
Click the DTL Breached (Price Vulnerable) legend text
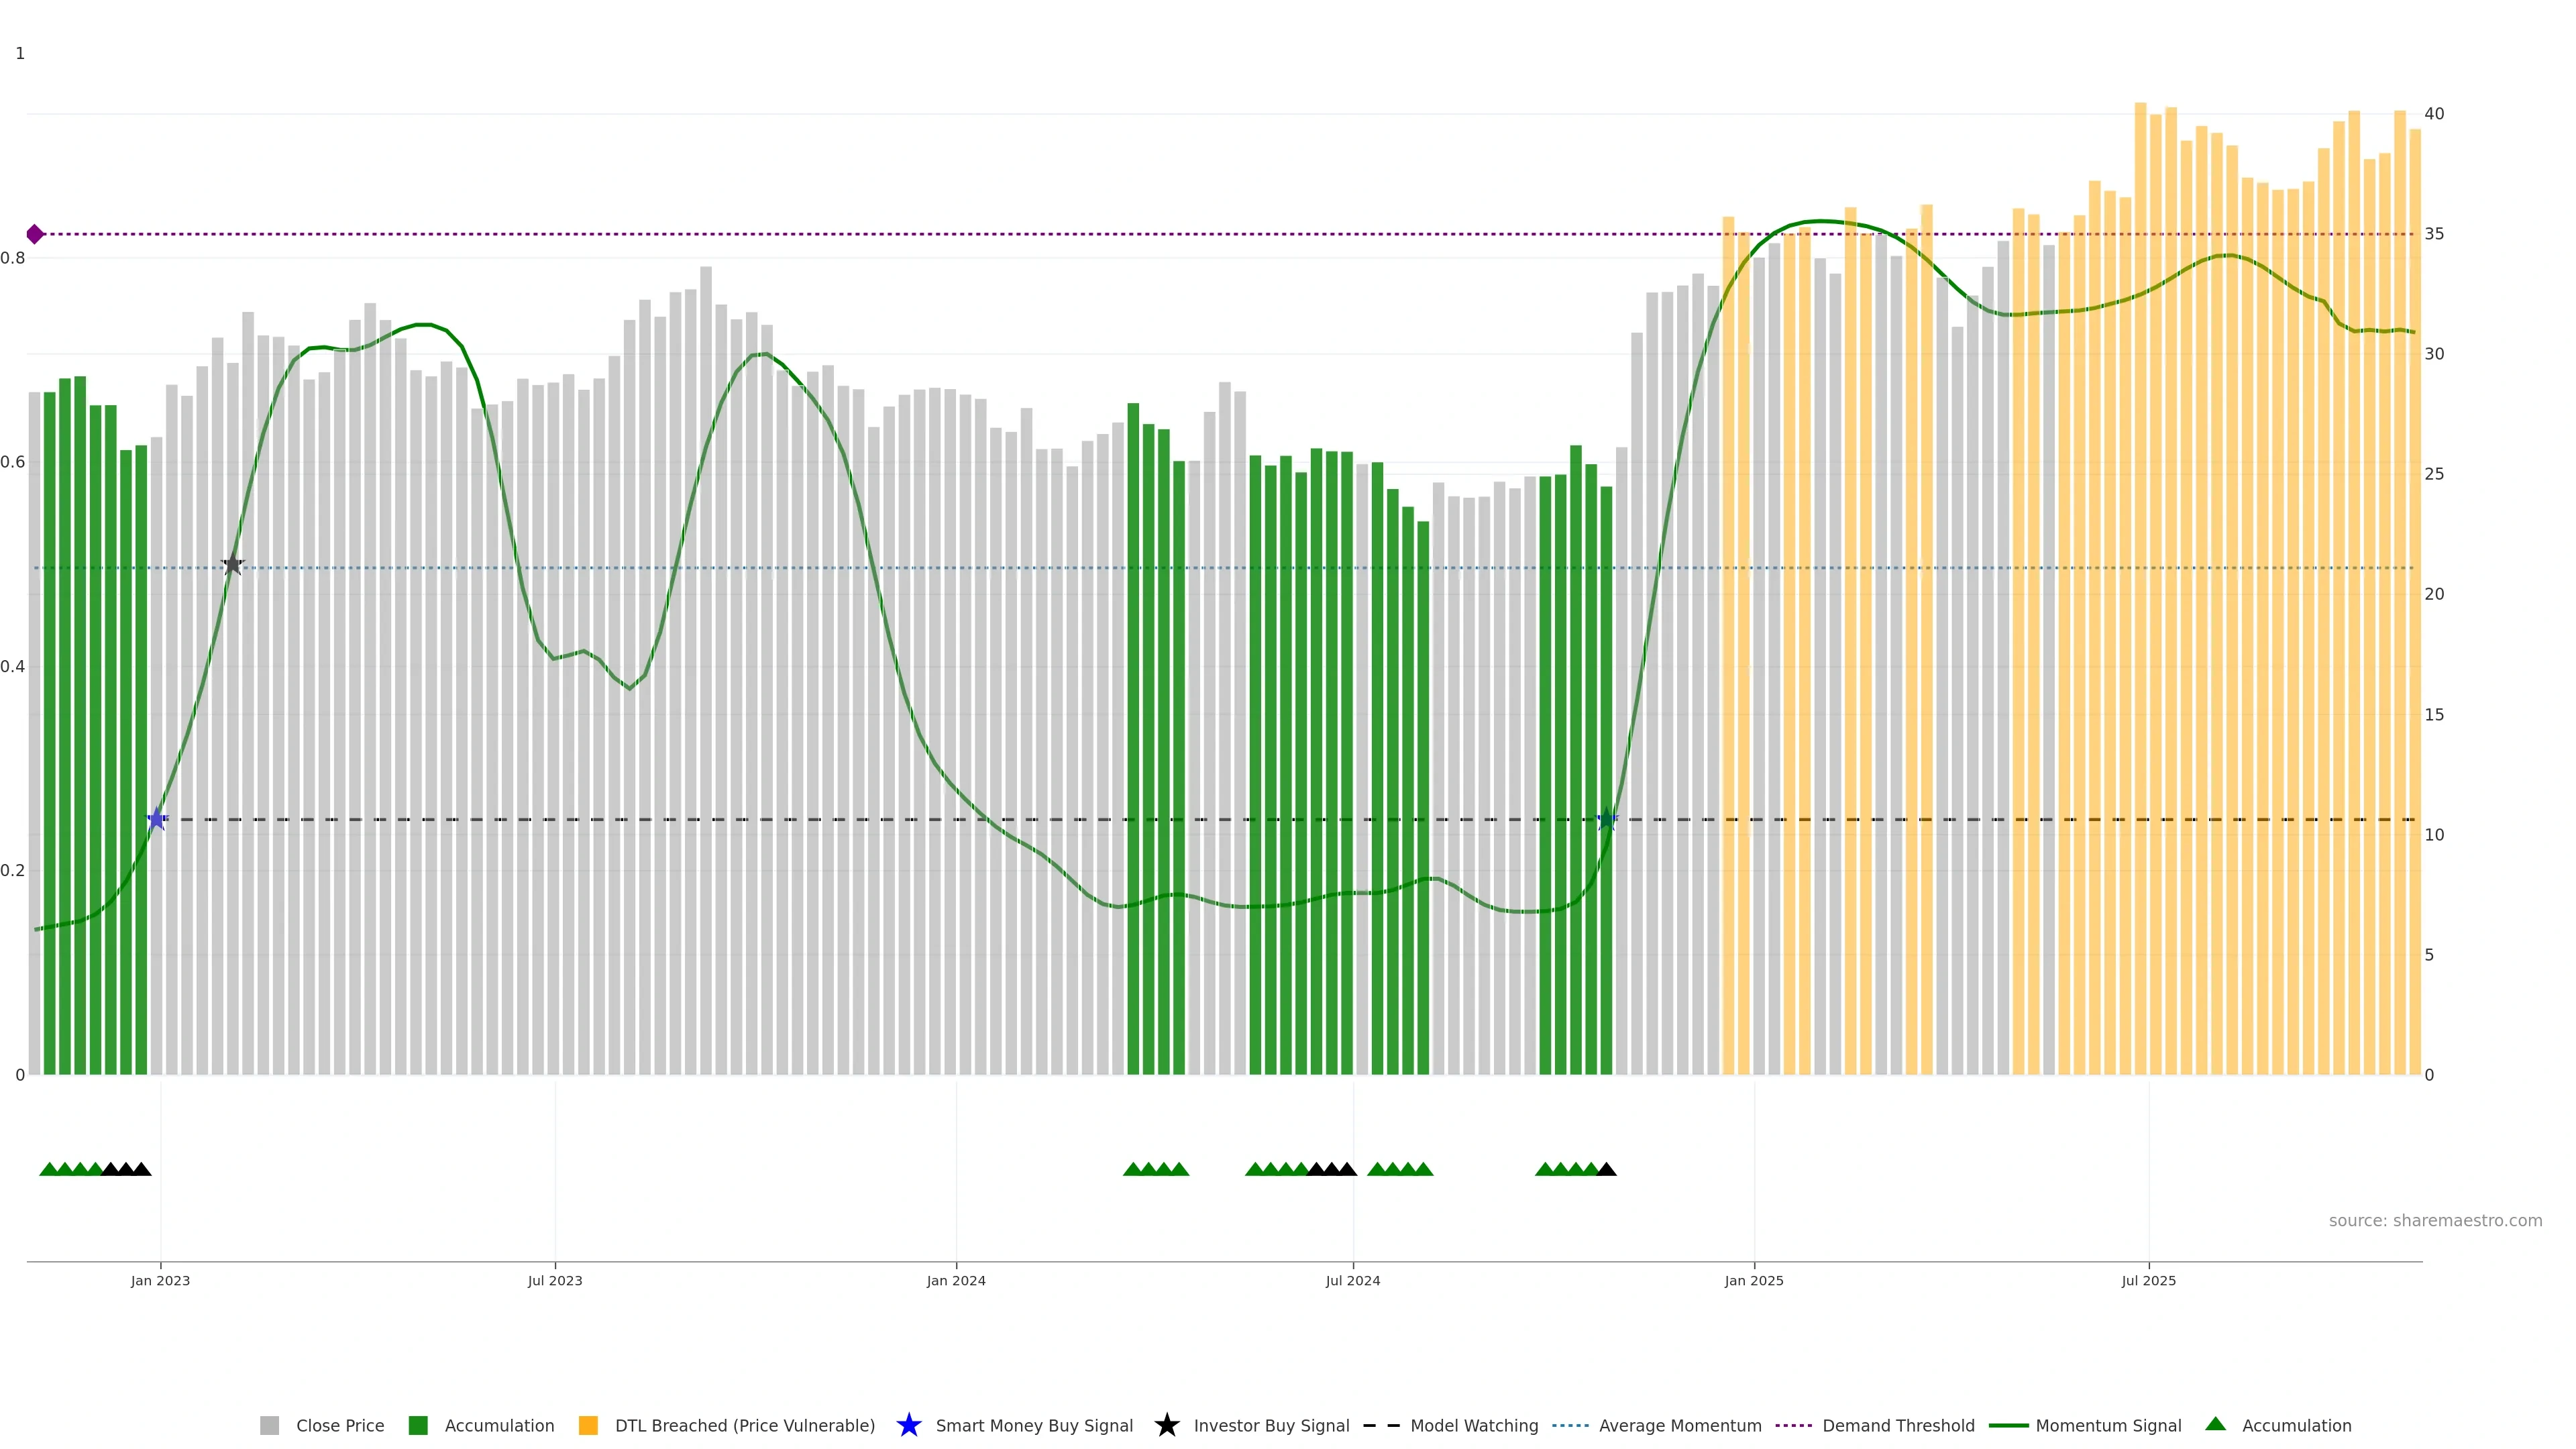744,1426
